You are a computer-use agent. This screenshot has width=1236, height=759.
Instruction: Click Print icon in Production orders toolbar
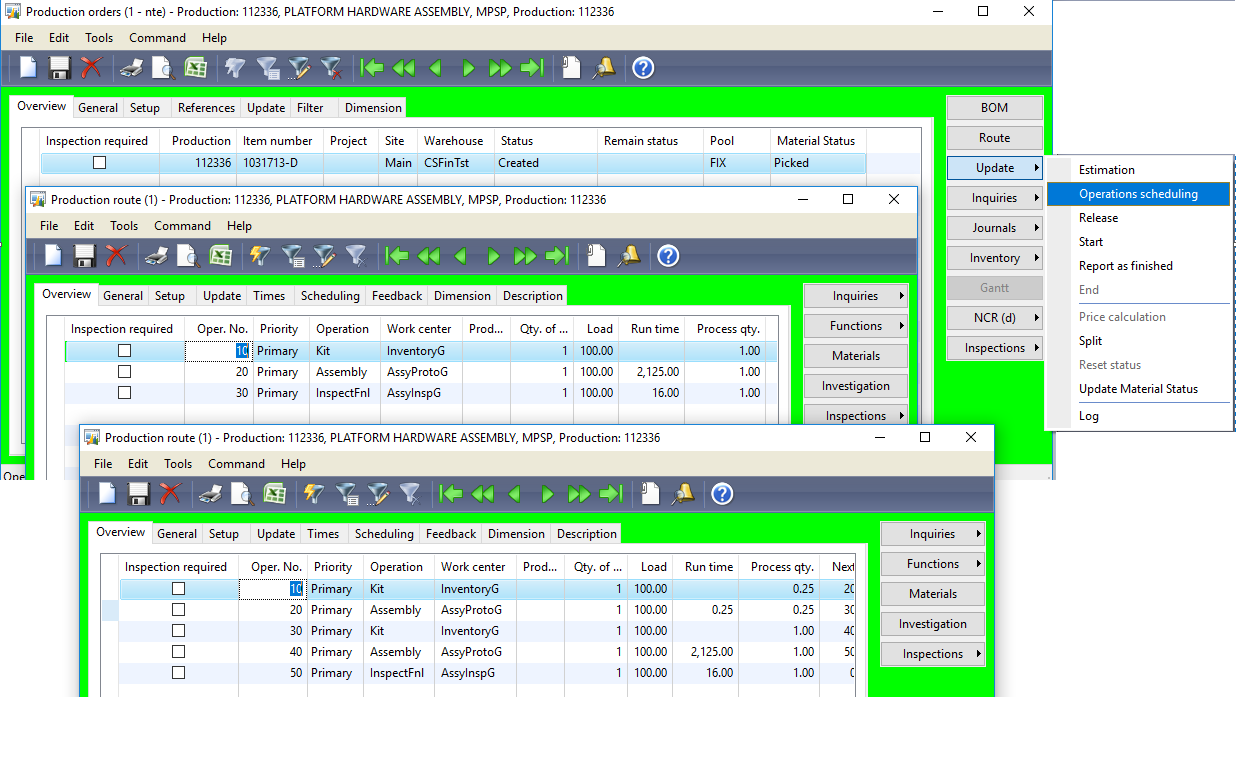pos(131,68)
